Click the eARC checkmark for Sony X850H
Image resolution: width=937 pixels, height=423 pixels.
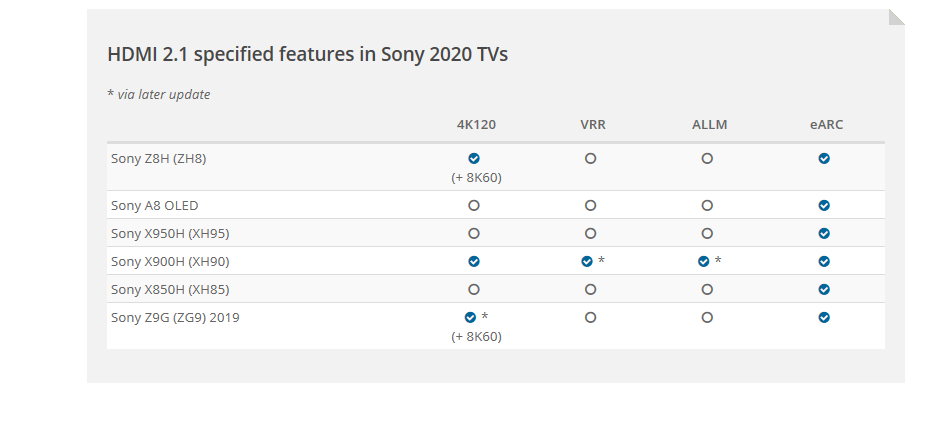tap(824, 289)
